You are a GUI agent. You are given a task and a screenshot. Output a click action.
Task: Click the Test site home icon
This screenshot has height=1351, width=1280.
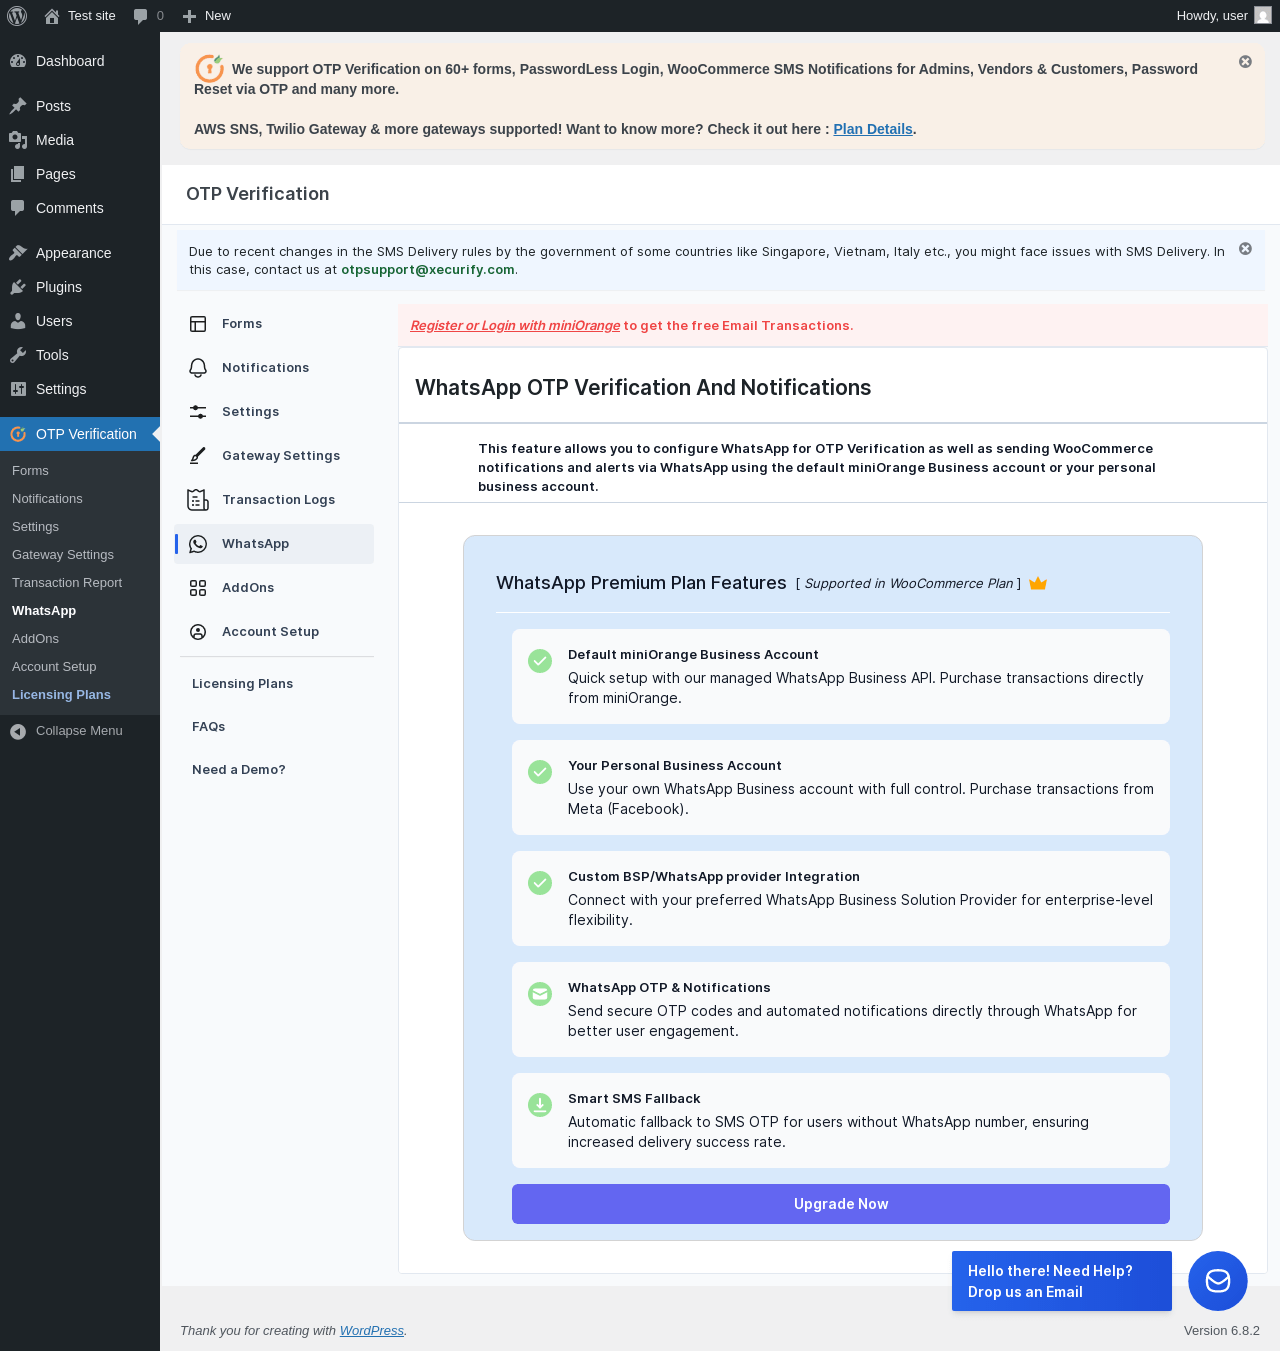click(52, 16)
